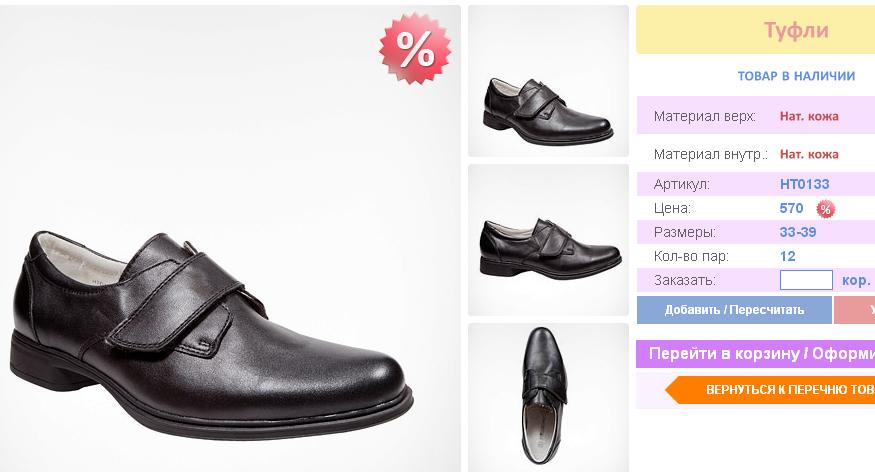The height and width of the screenshot is (472, 875).
Task: Click the article number HT0133
Action: (x=804, y=184)
